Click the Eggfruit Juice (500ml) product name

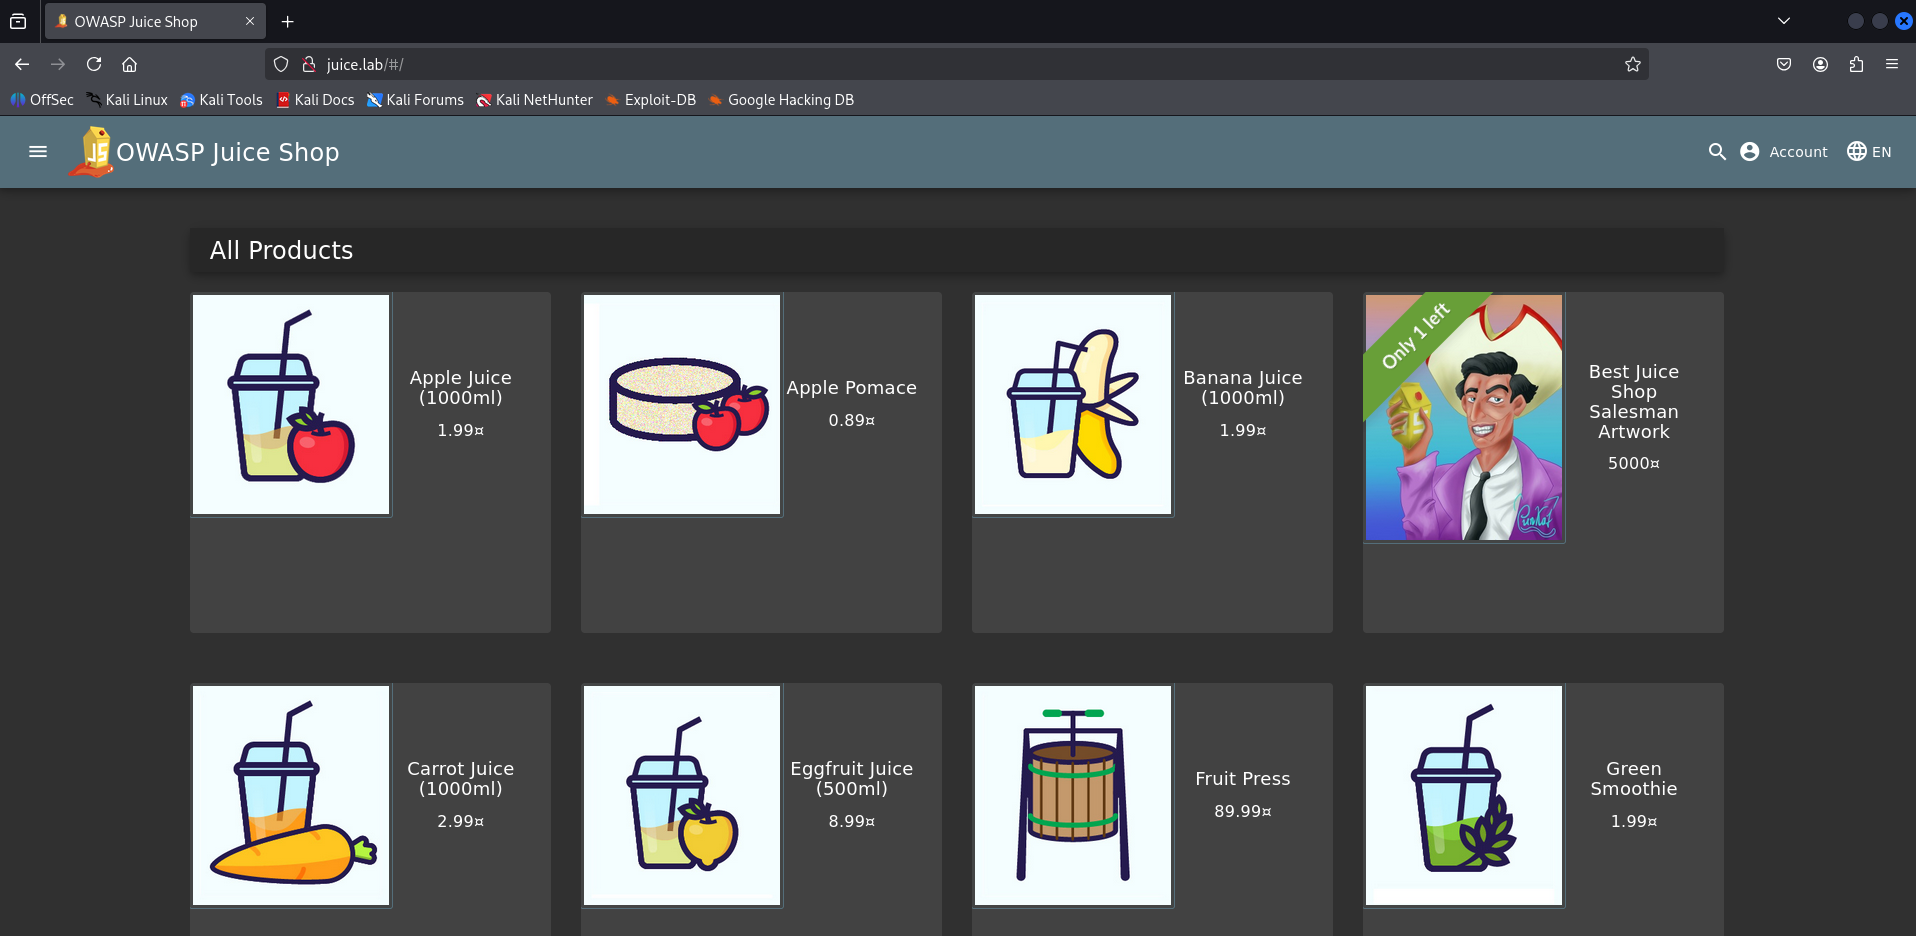851,778
